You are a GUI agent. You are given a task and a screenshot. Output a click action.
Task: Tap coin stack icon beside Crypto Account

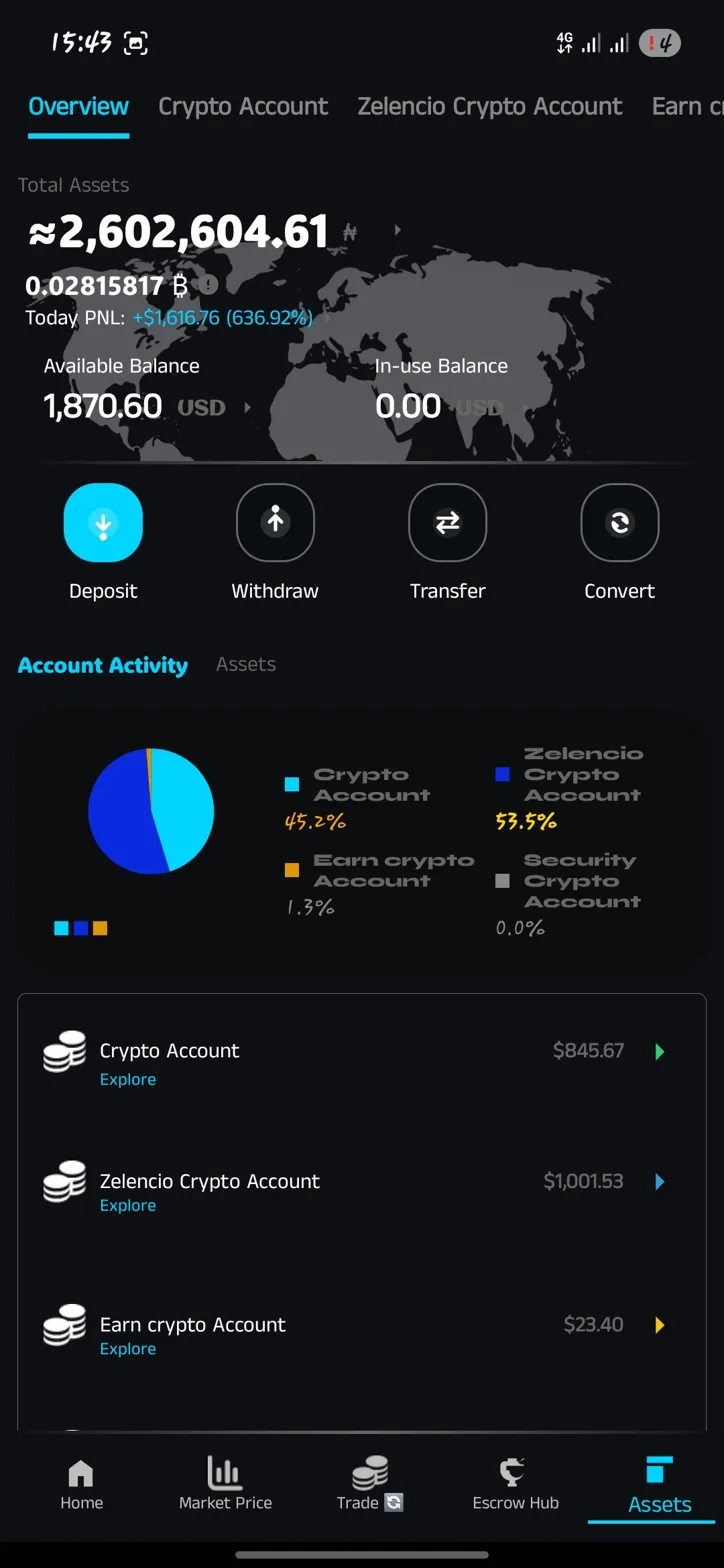64,1053
